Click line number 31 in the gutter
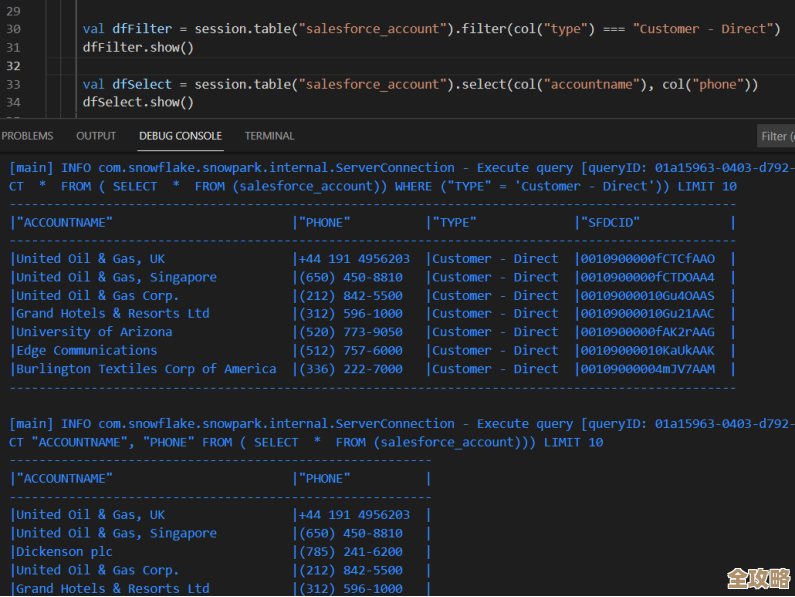 [13, 47]
